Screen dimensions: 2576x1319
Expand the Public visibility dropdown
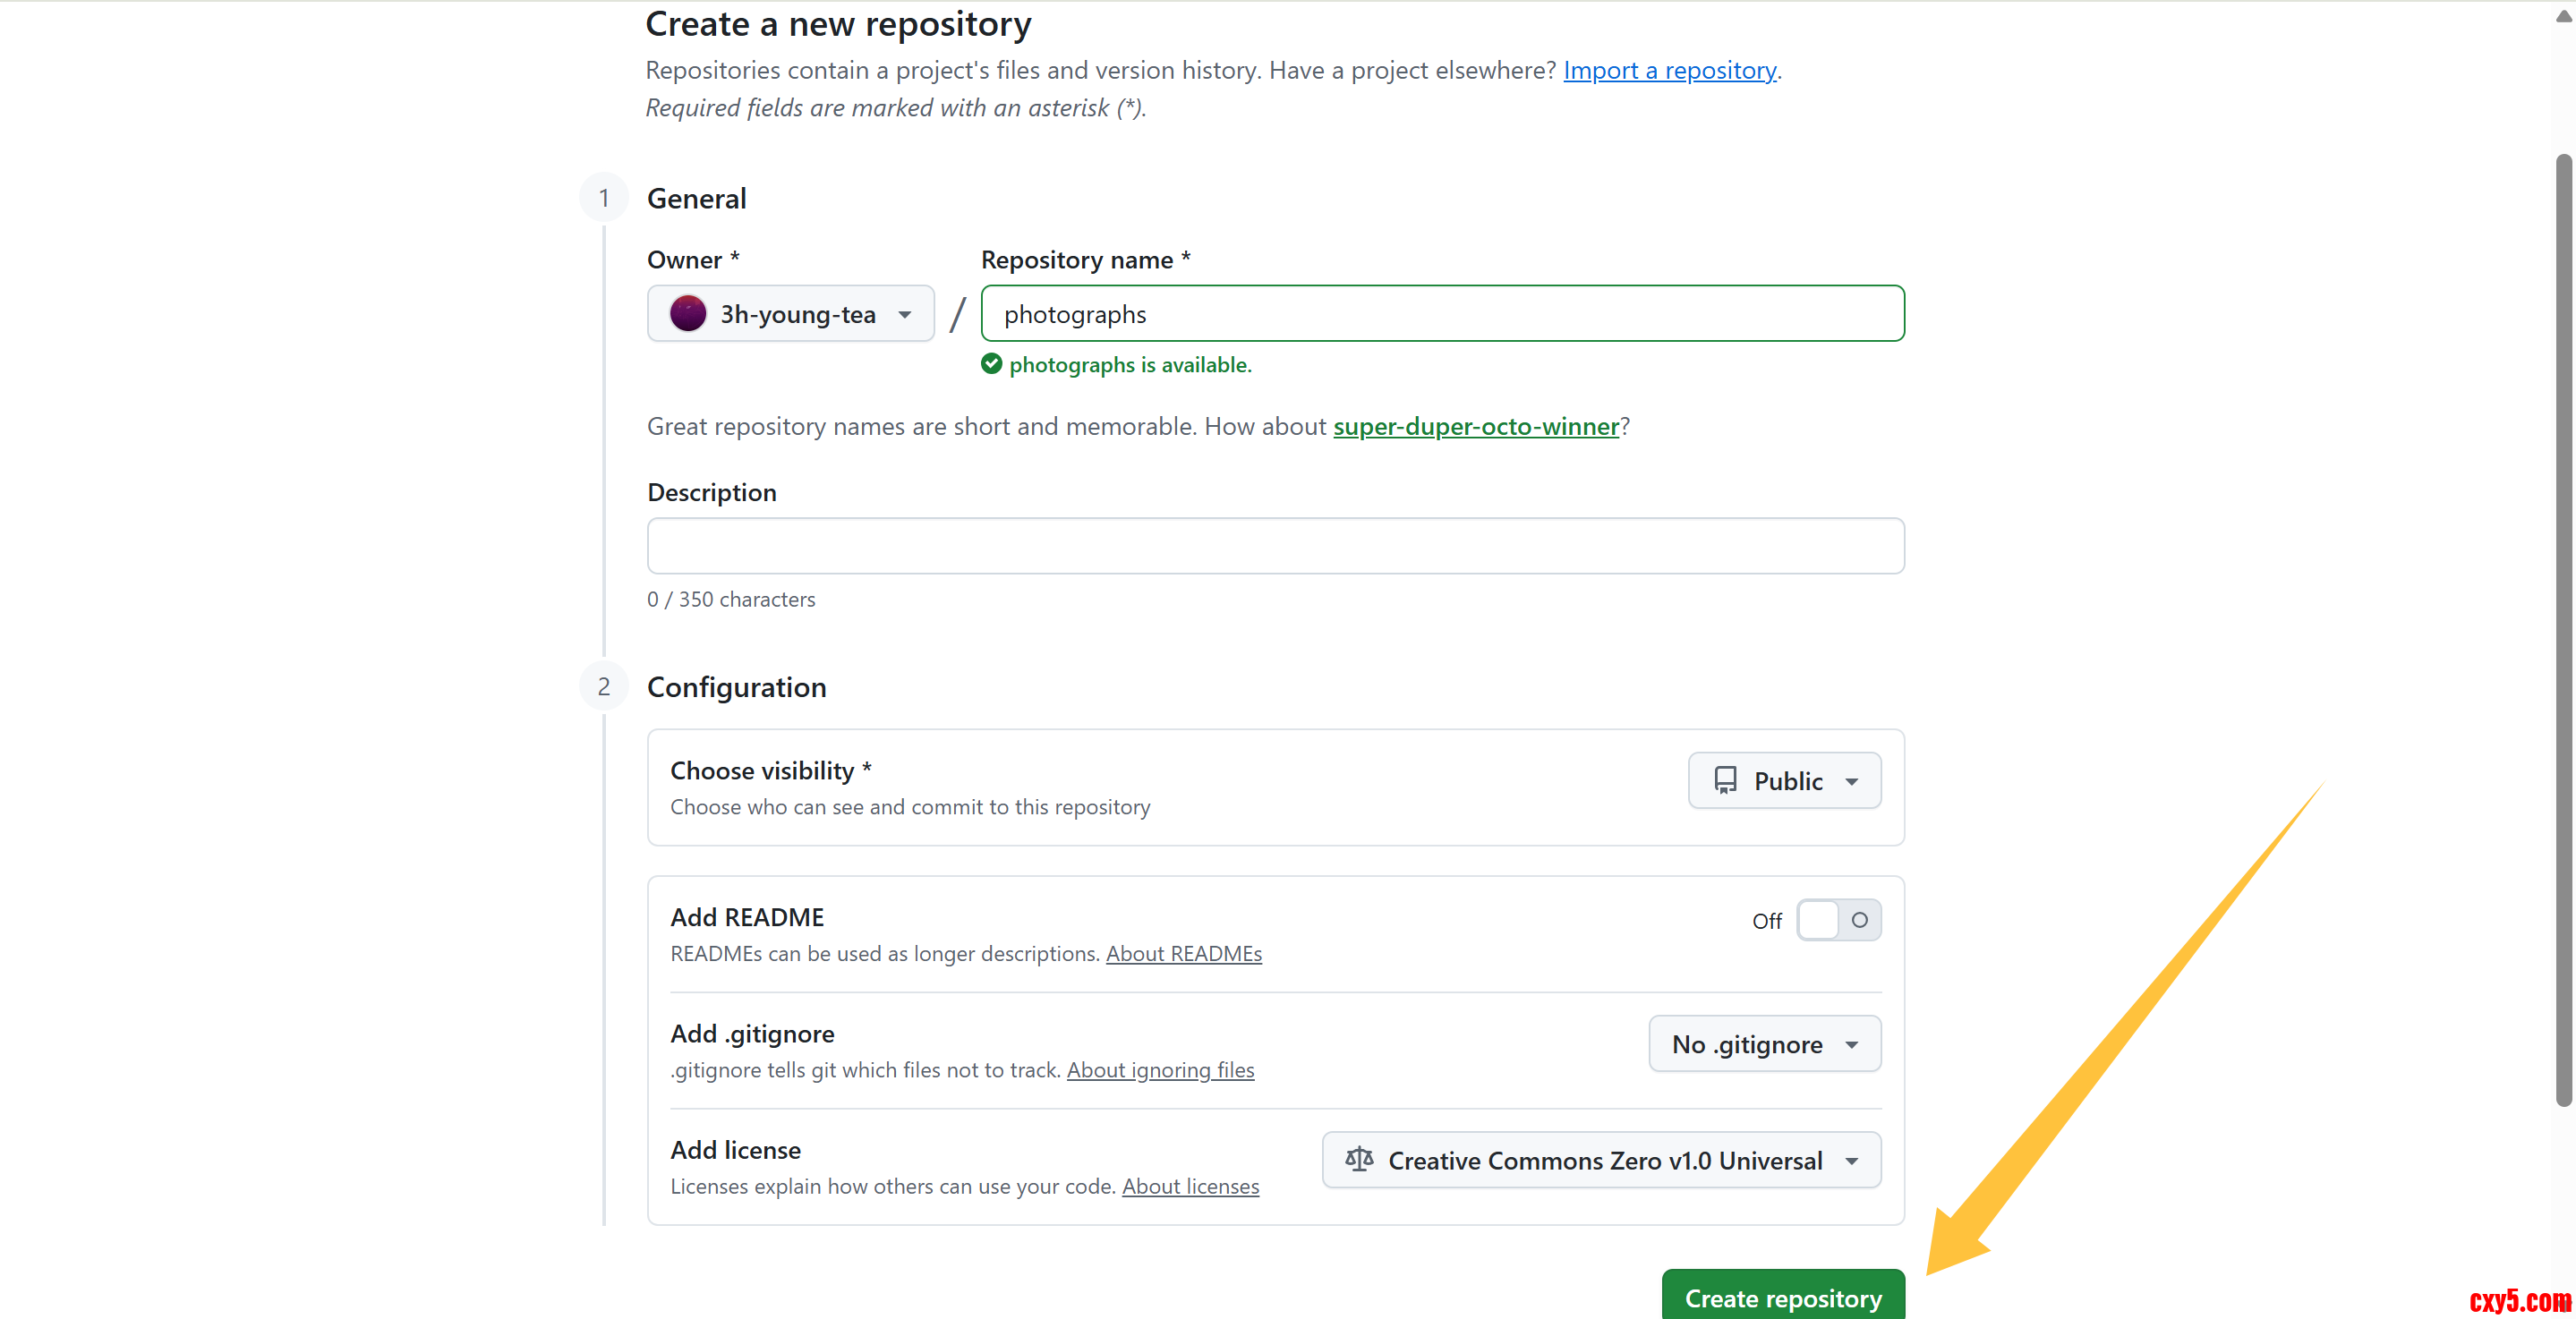click(x=1784, y=780)
